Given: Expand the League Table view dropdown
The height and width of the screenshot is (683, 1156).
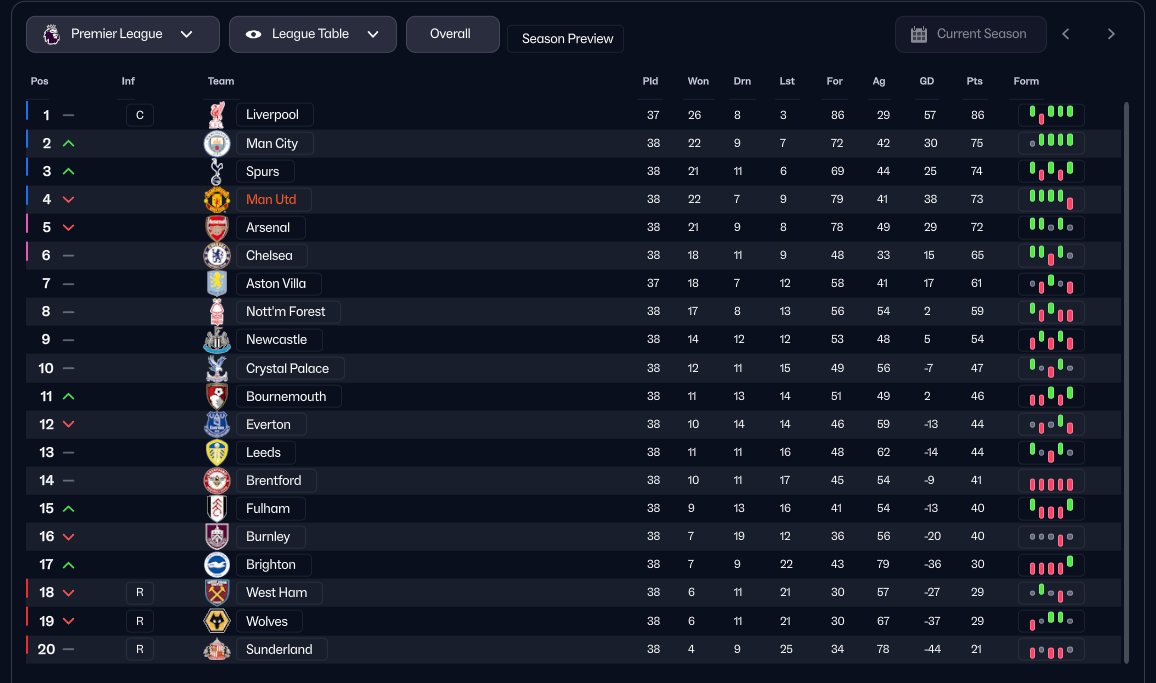Looking at the screenshot, I should point(312,34).
